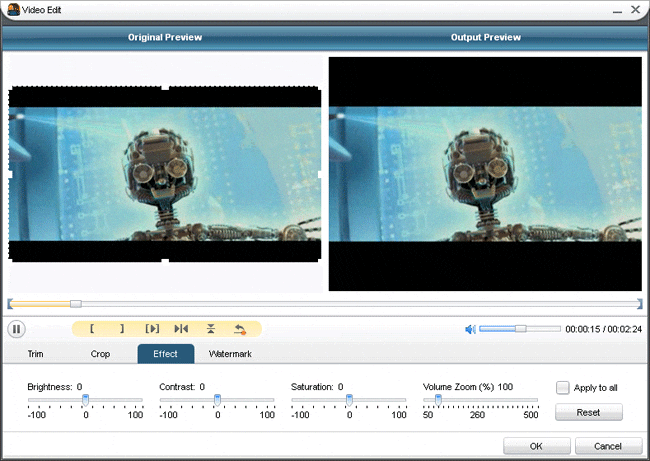This screenshot has height=461, width=650.
Task: Click the left-middle crop handle
Action: [10, 175]
